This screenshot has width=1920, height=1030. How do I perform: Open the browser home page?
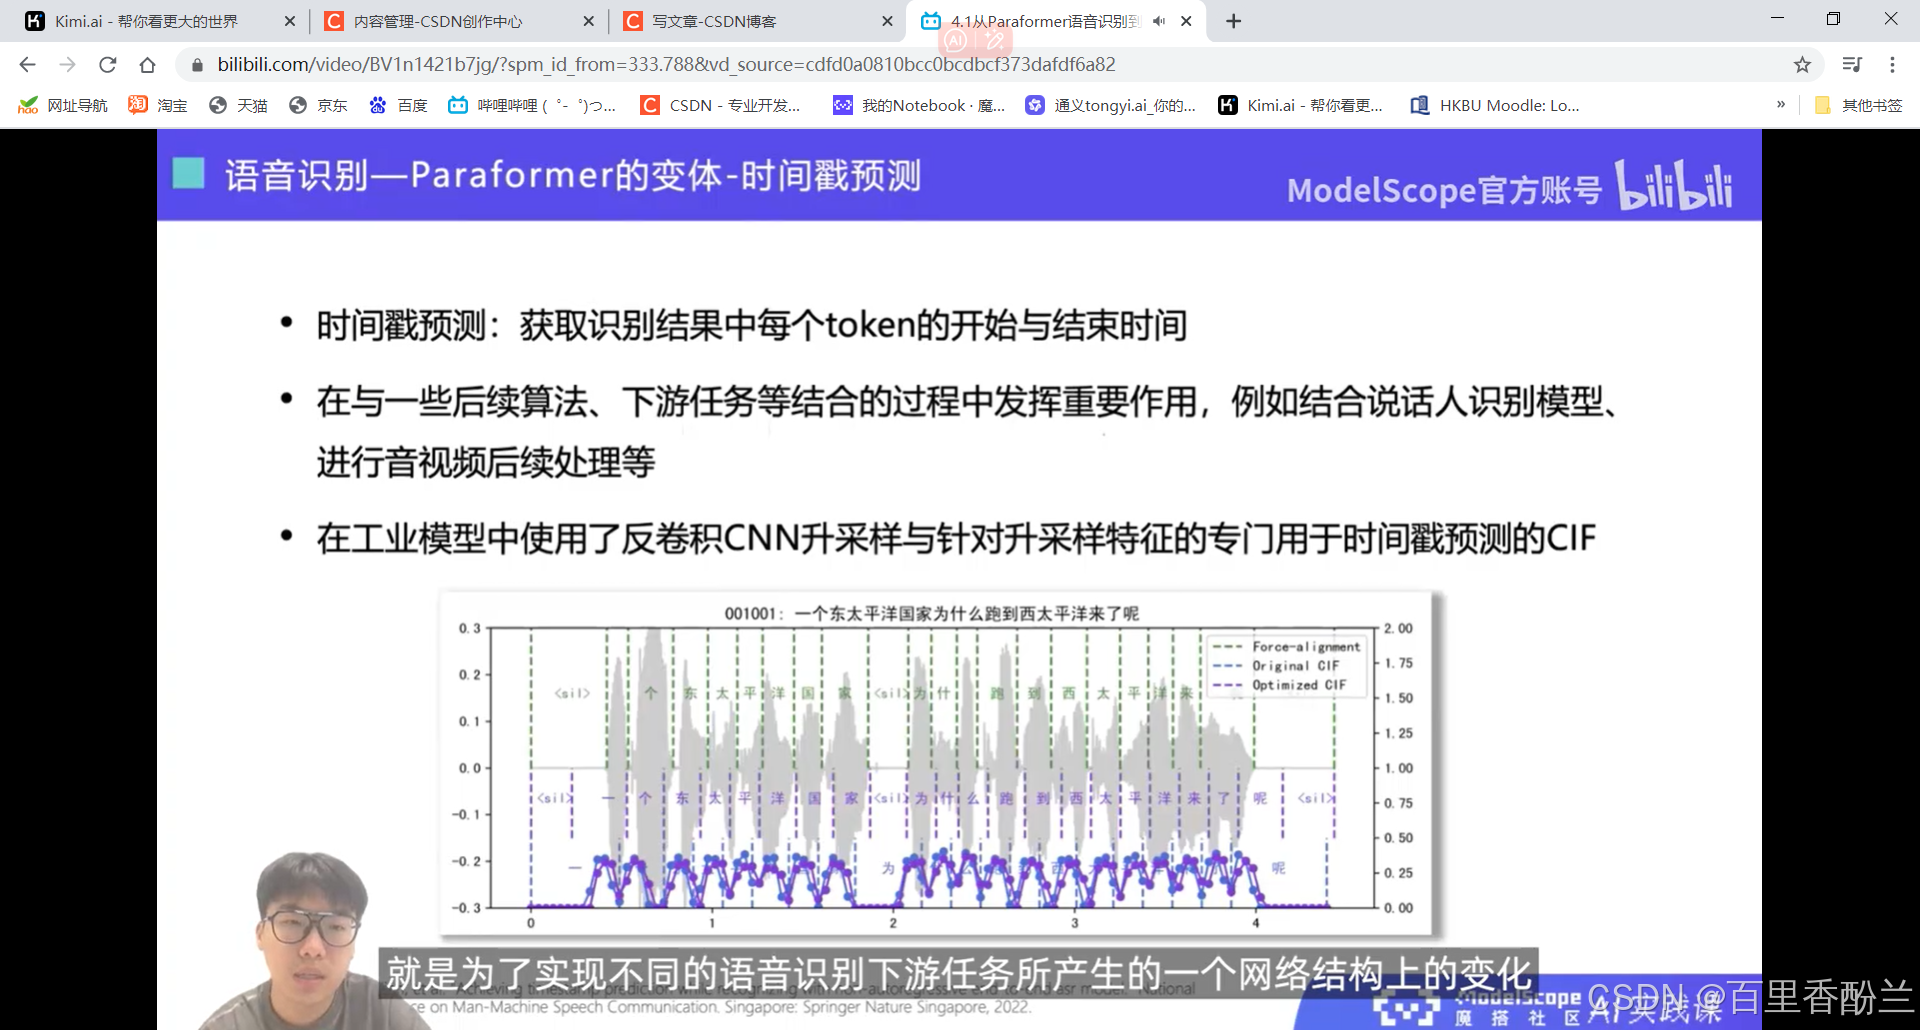[147, 65]
